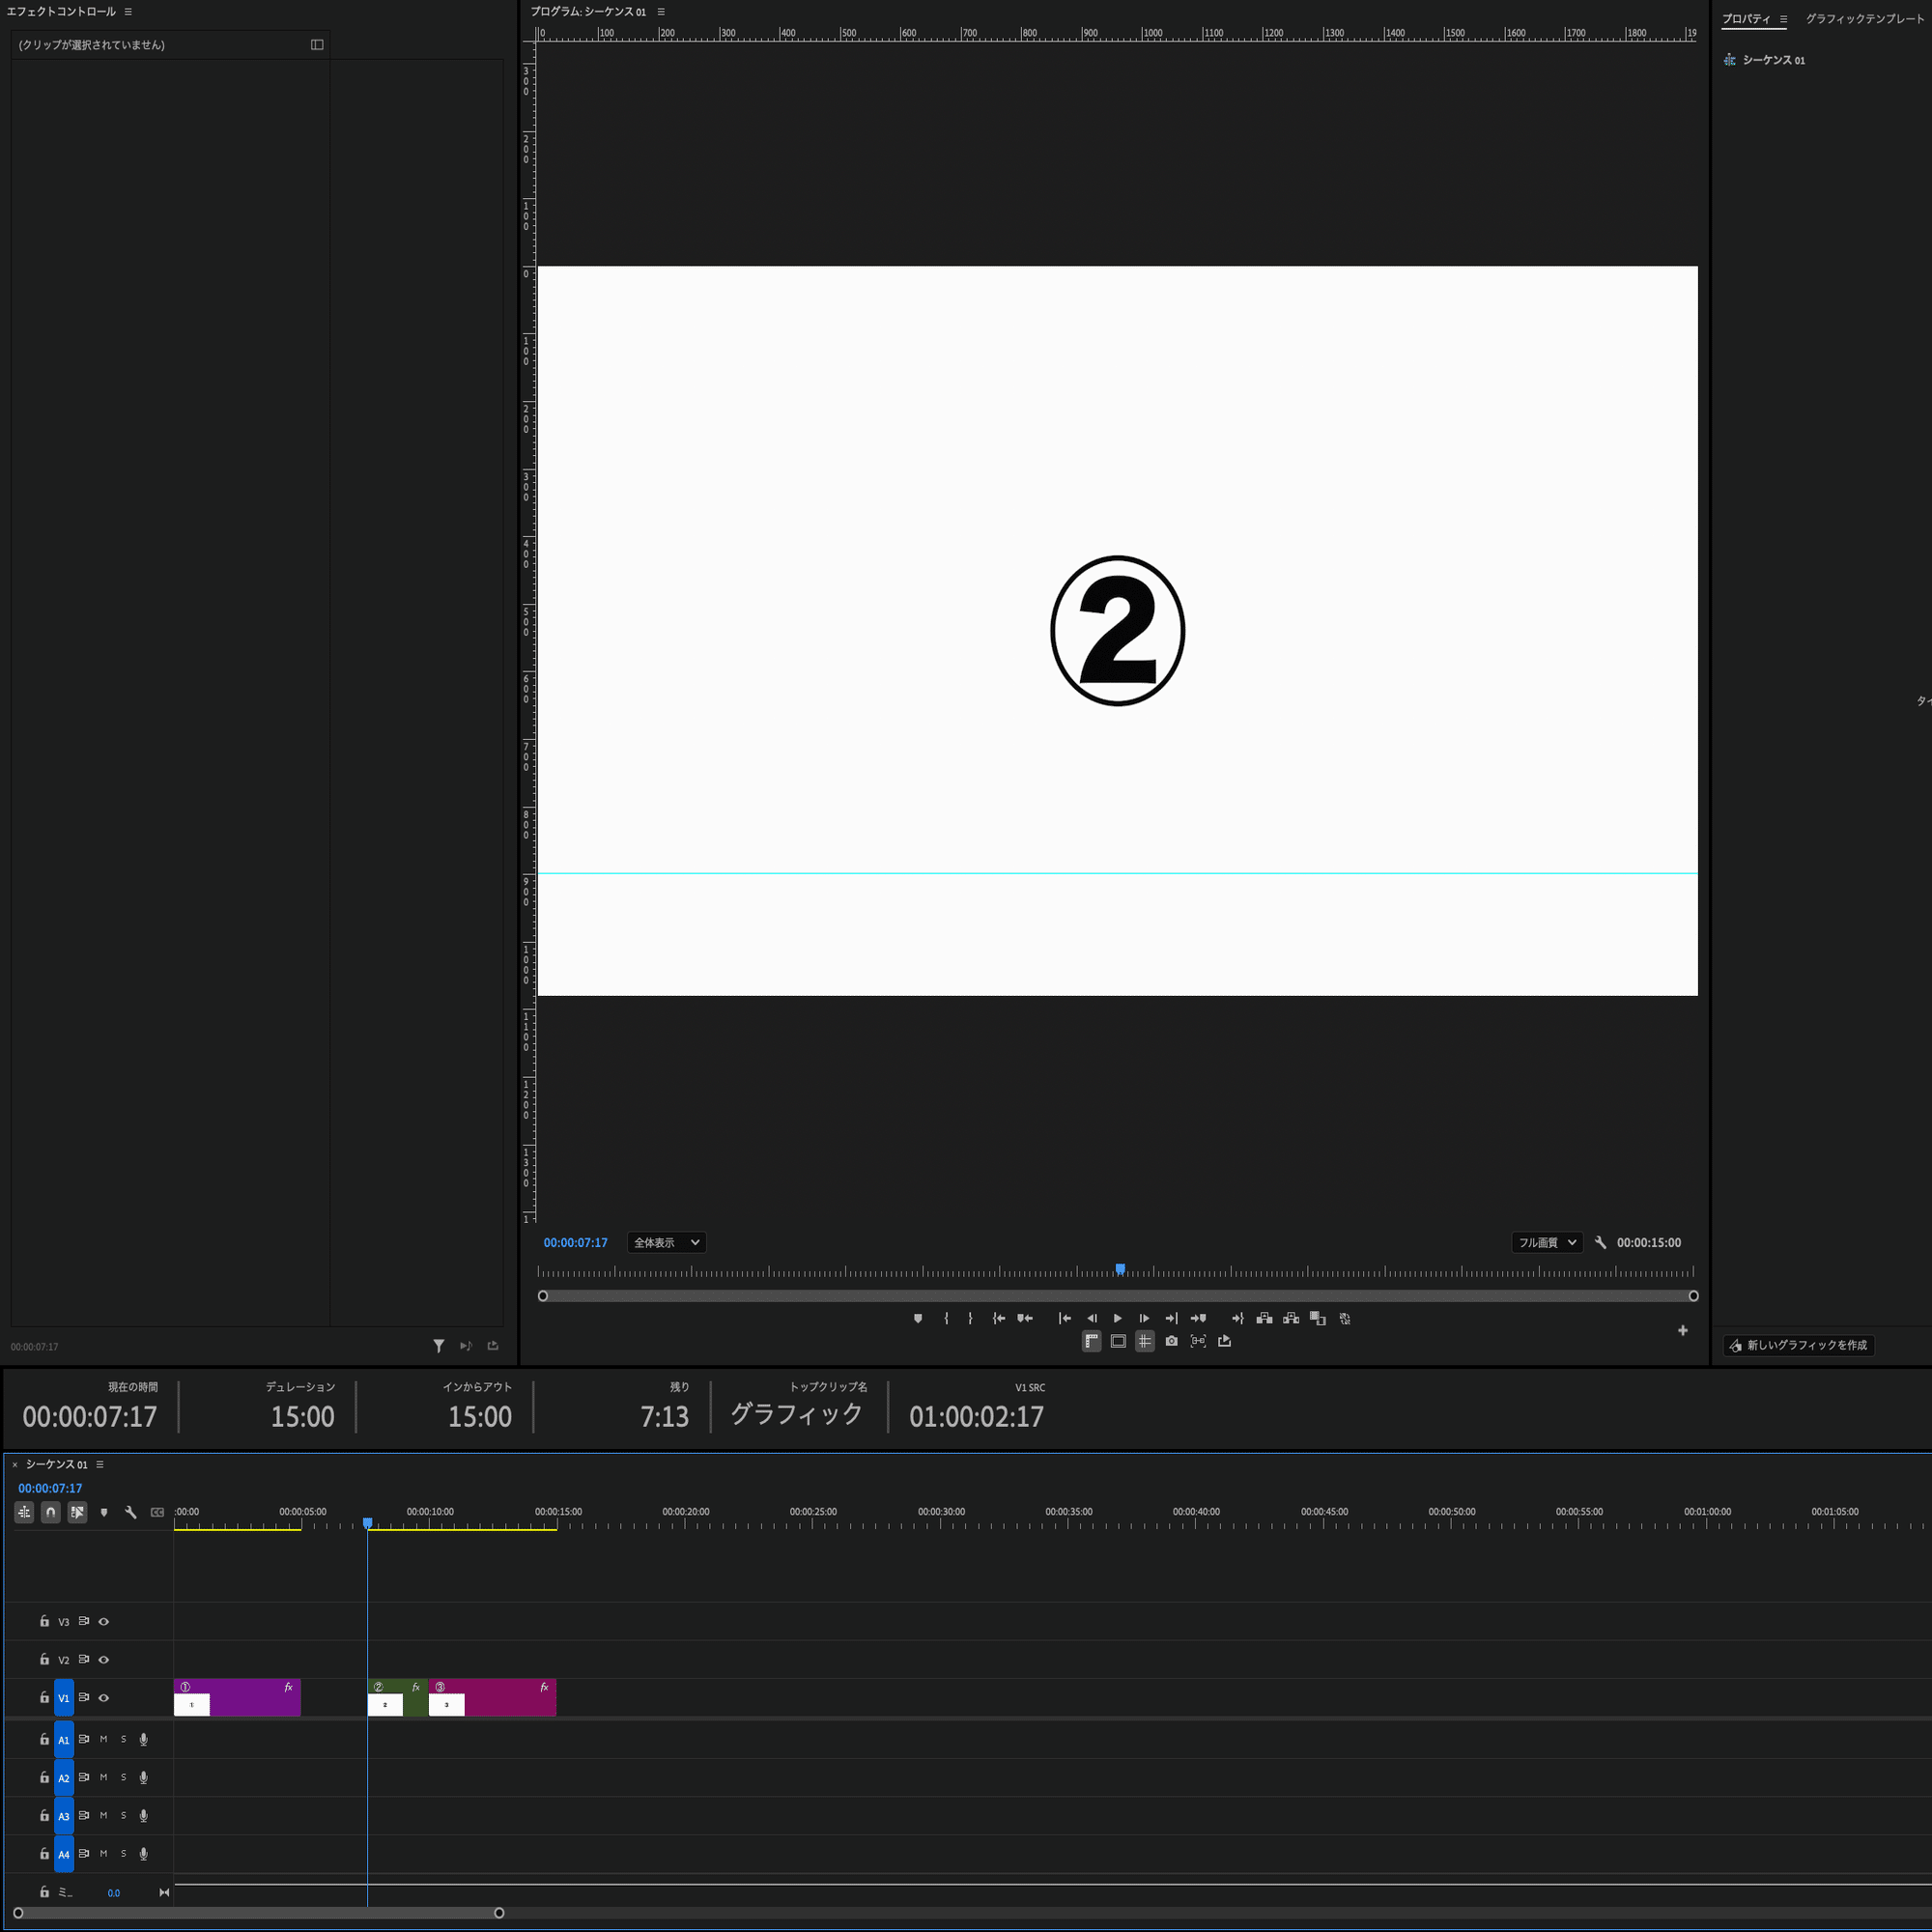
Task: Click the Lift button icon
Action: pyautogui.click(x=1264, y=1318)
